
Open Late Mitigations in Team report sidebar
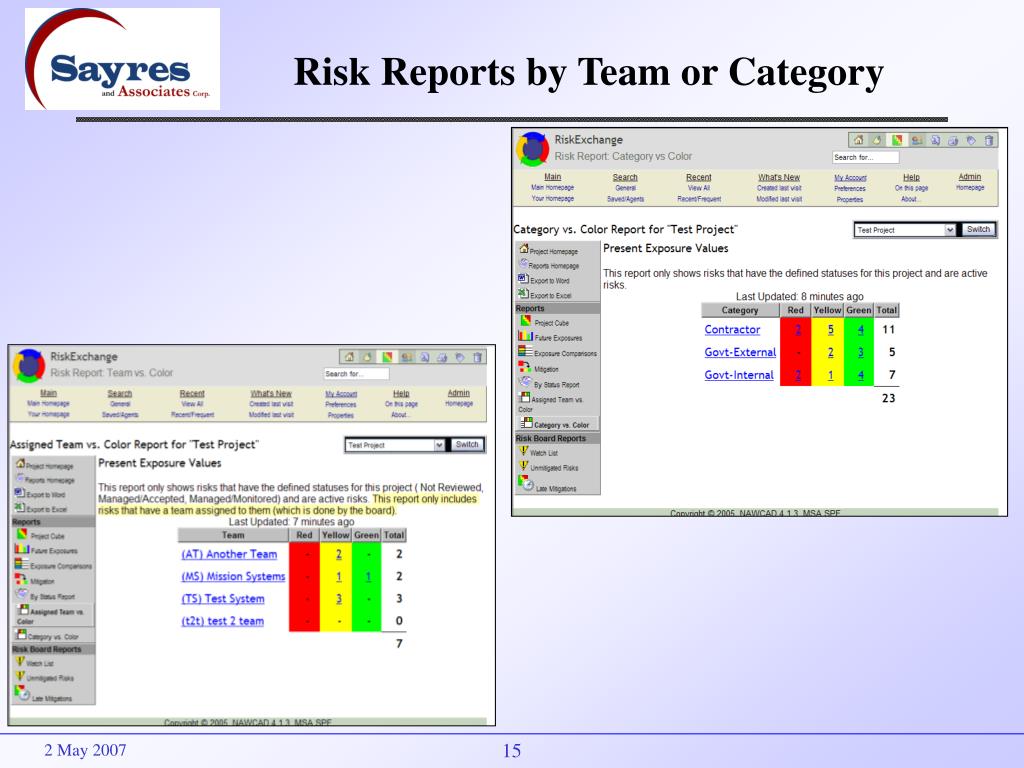pyautogui.click(x=43, y=696)
